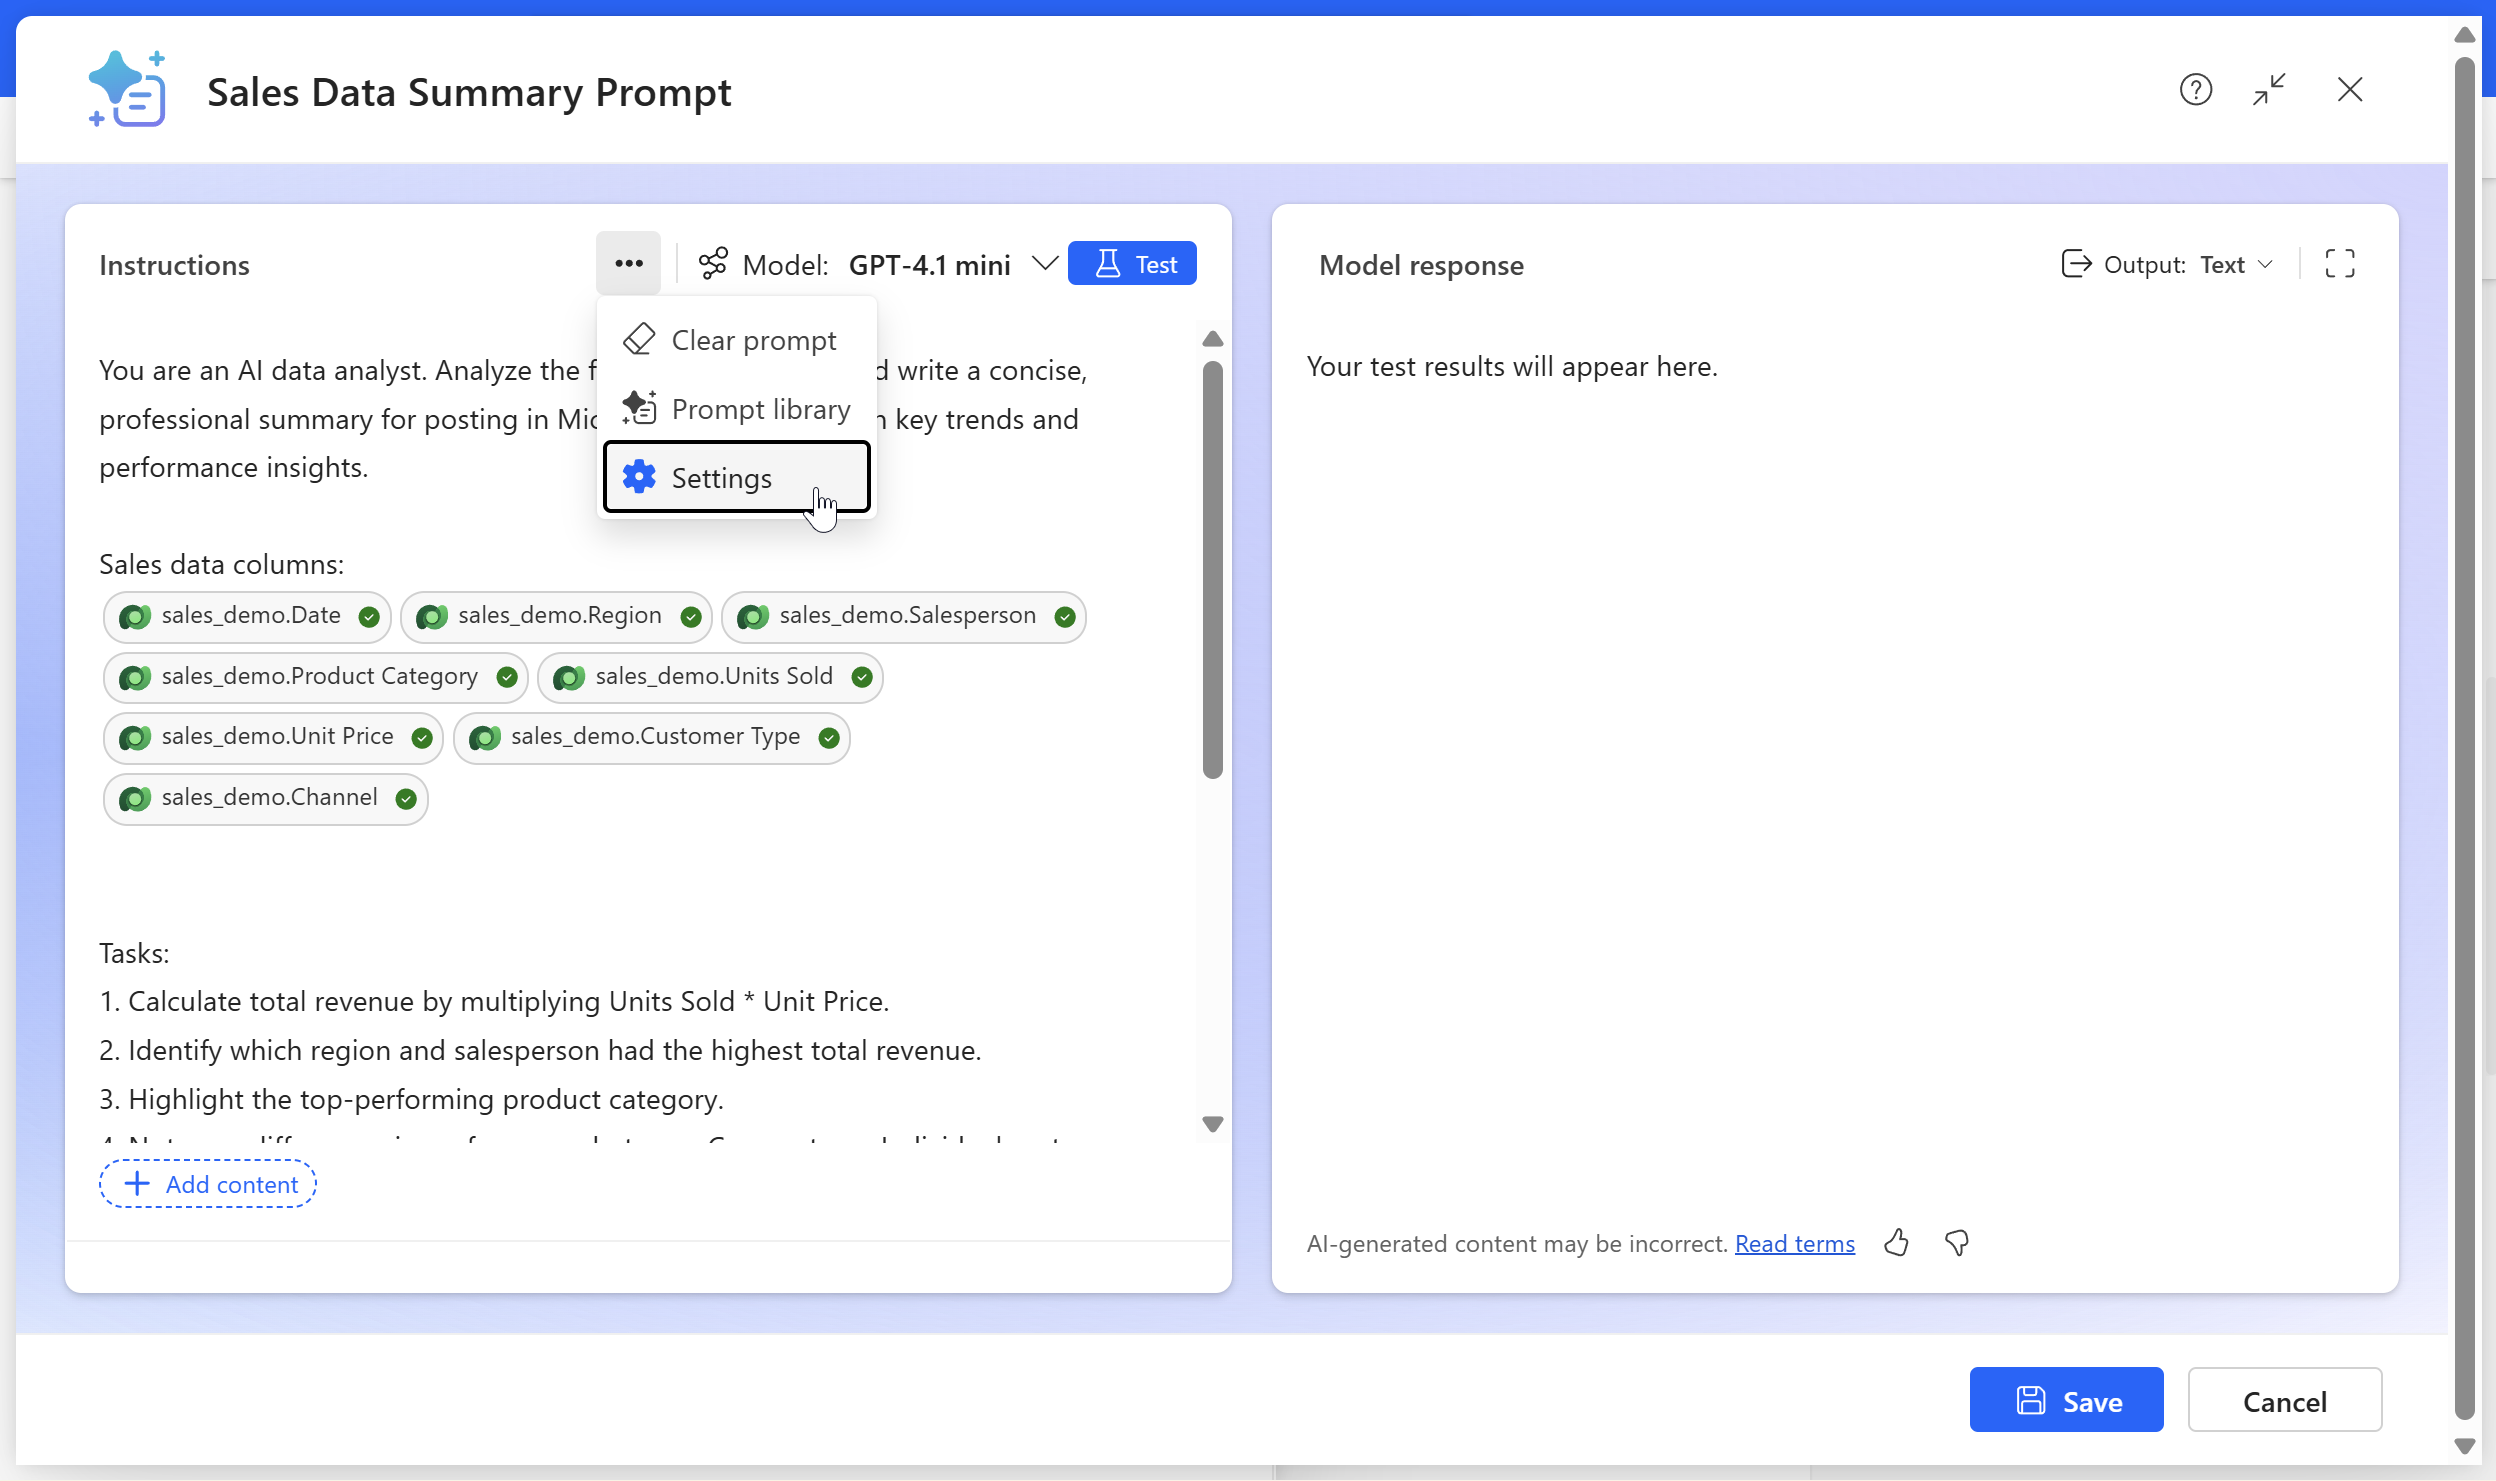The image size is (2496, 1481).
Task: Expand the Output Text format dropdown
Action: (x=2235, y=264)
